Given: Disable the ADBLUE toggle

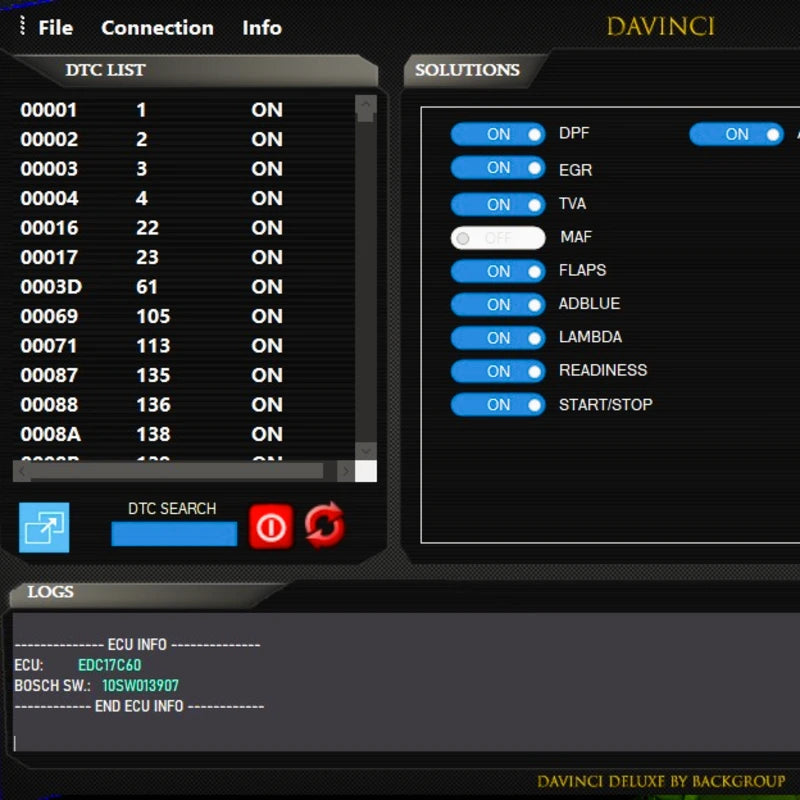Looking at the screenshot, I should point(498,304).
